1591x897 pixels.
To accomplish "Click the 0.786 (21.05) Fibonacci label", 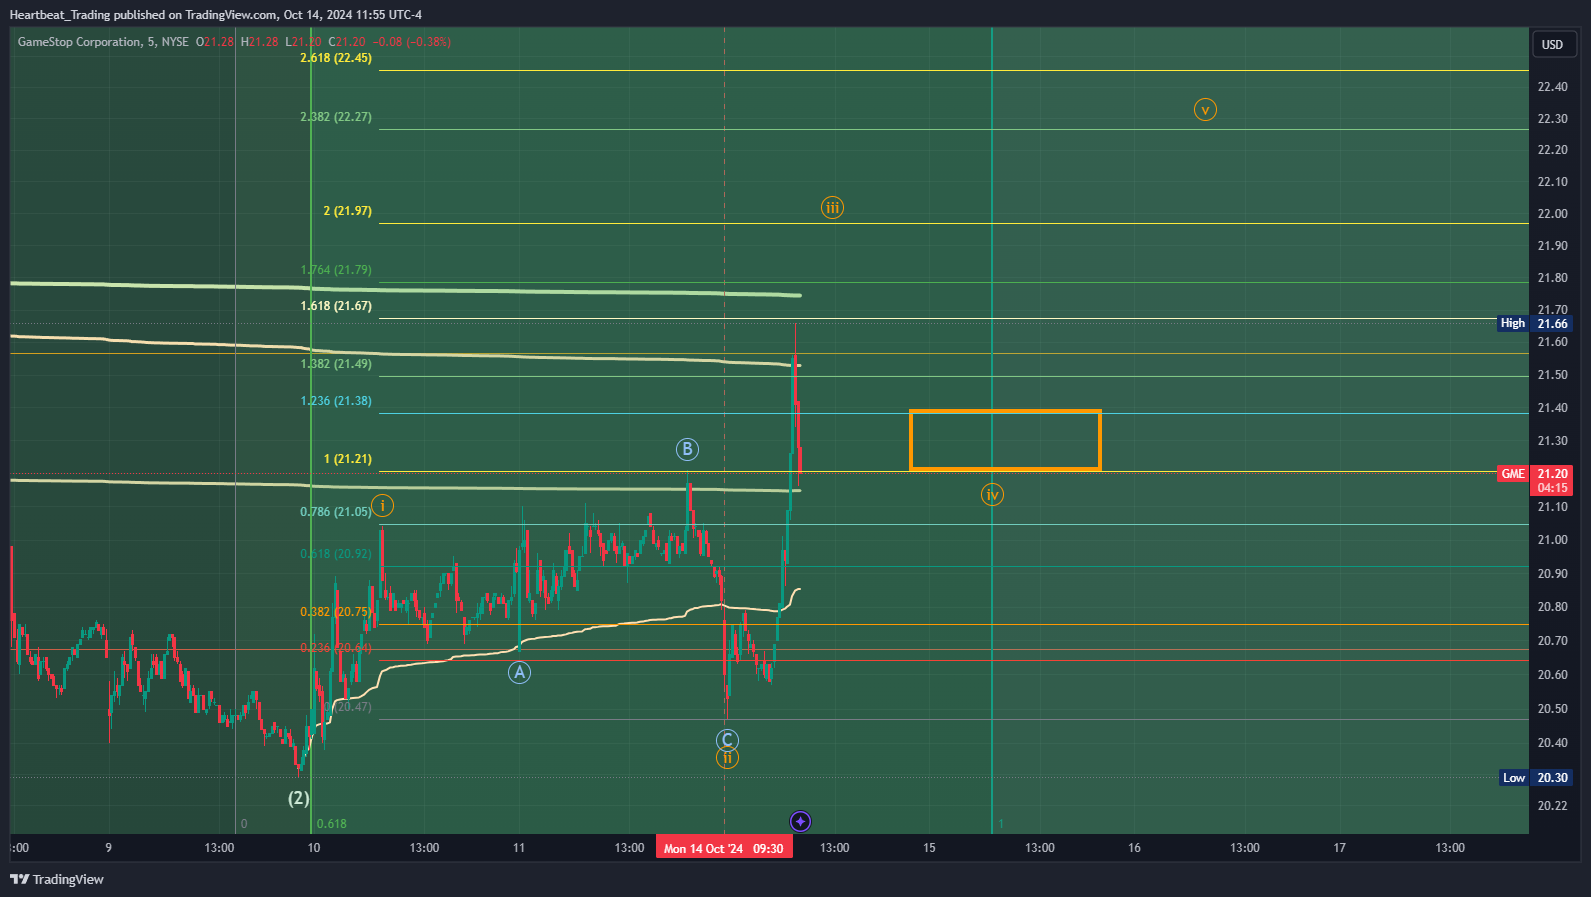I will 336,512.
